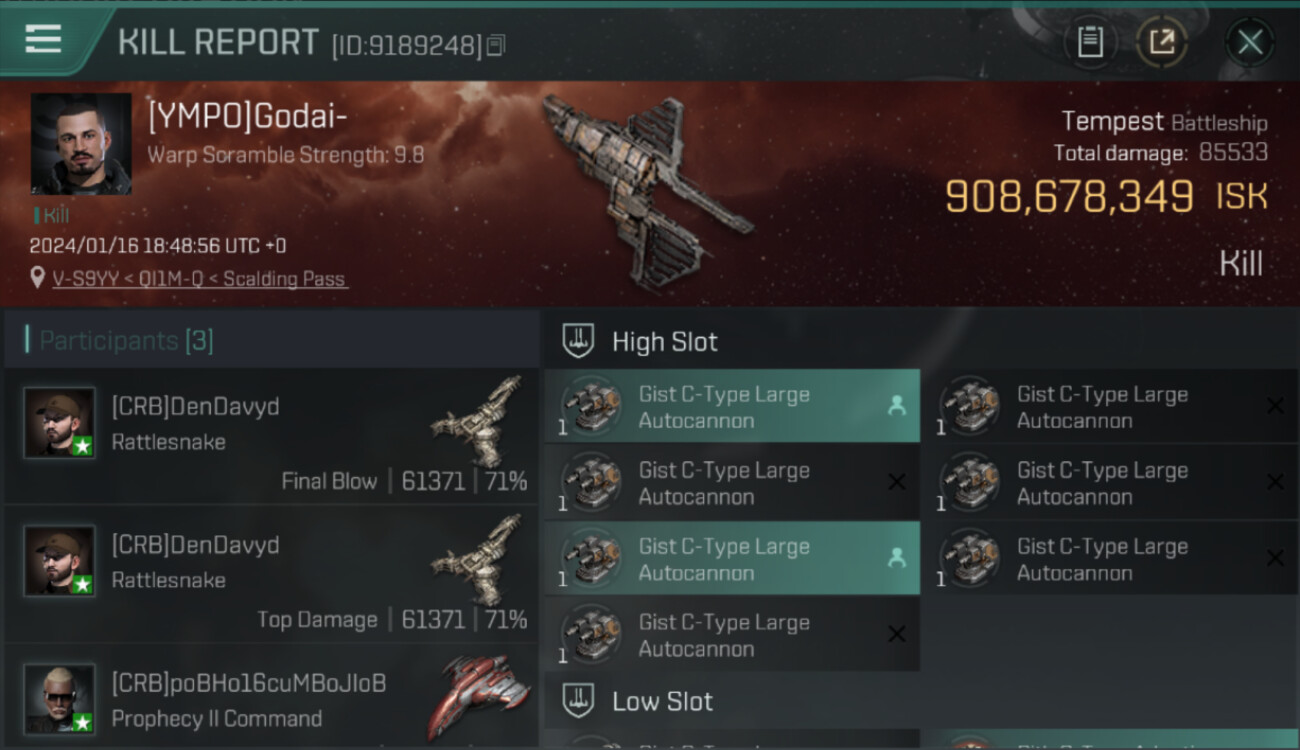Select third-row highlighted Gist C-Type Autocannon
This screenshot has height=750, width=1300.
pos(732,559)
